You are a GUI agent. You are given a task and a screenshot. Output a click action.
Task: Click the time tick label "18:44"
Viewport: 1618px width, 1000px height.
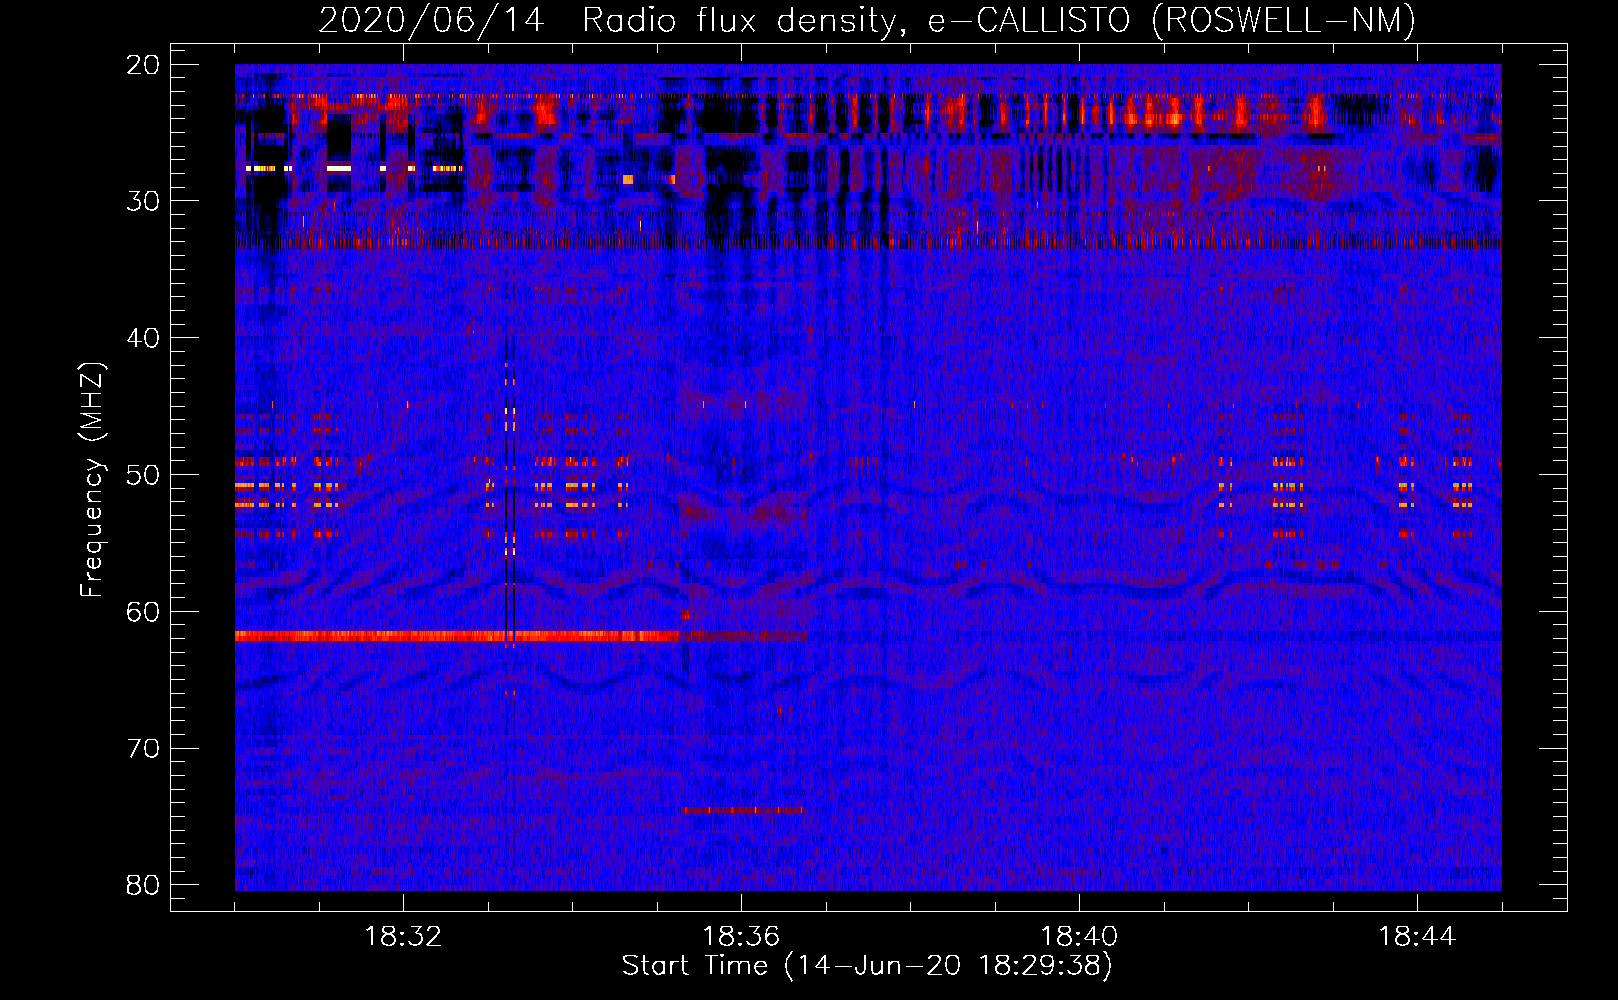click(1417, 937)
